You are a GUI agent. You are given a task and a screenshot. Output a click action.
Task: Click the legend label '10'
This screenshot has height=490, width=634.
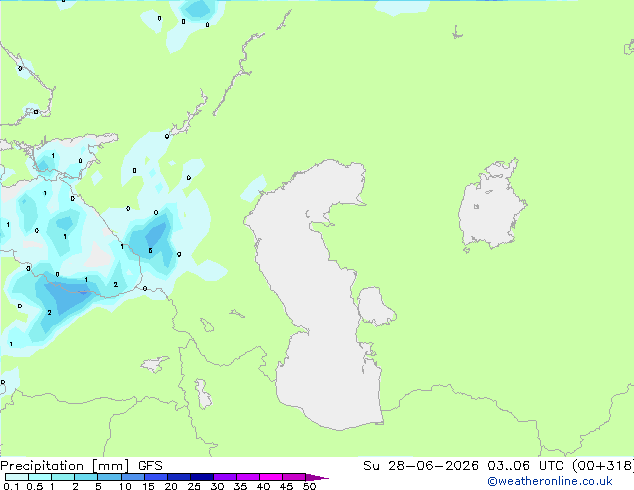point(125,486)
